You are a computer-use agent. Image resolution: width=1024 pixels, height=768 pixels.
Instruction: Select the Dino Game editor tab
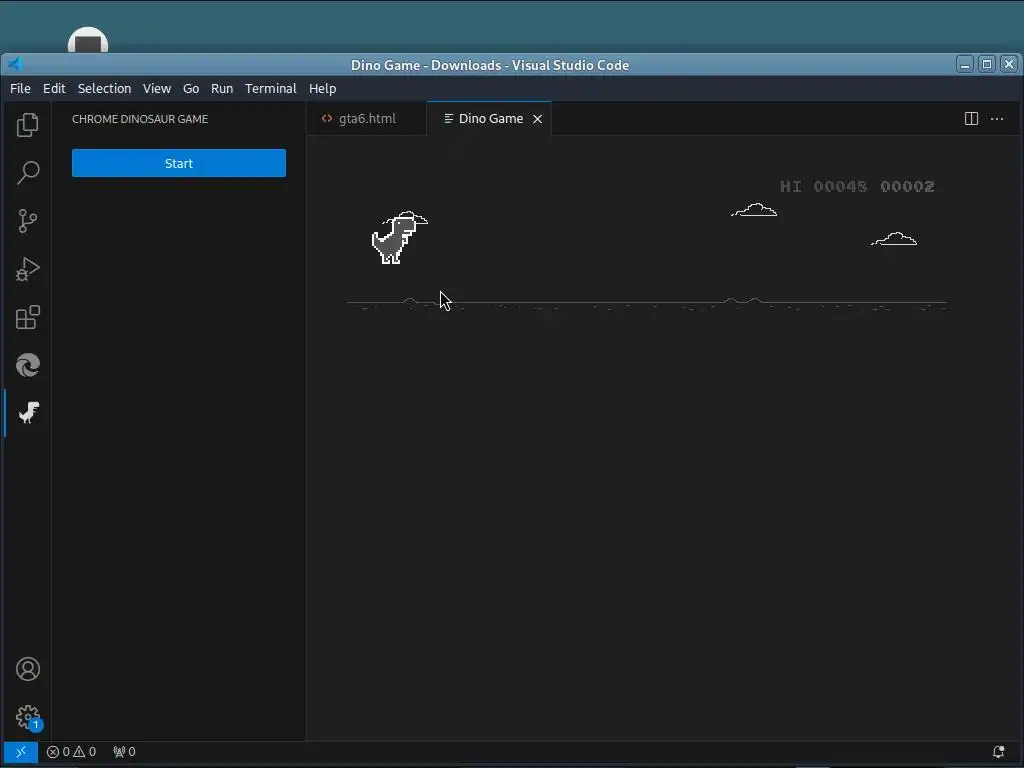click(x=490, y=119)
